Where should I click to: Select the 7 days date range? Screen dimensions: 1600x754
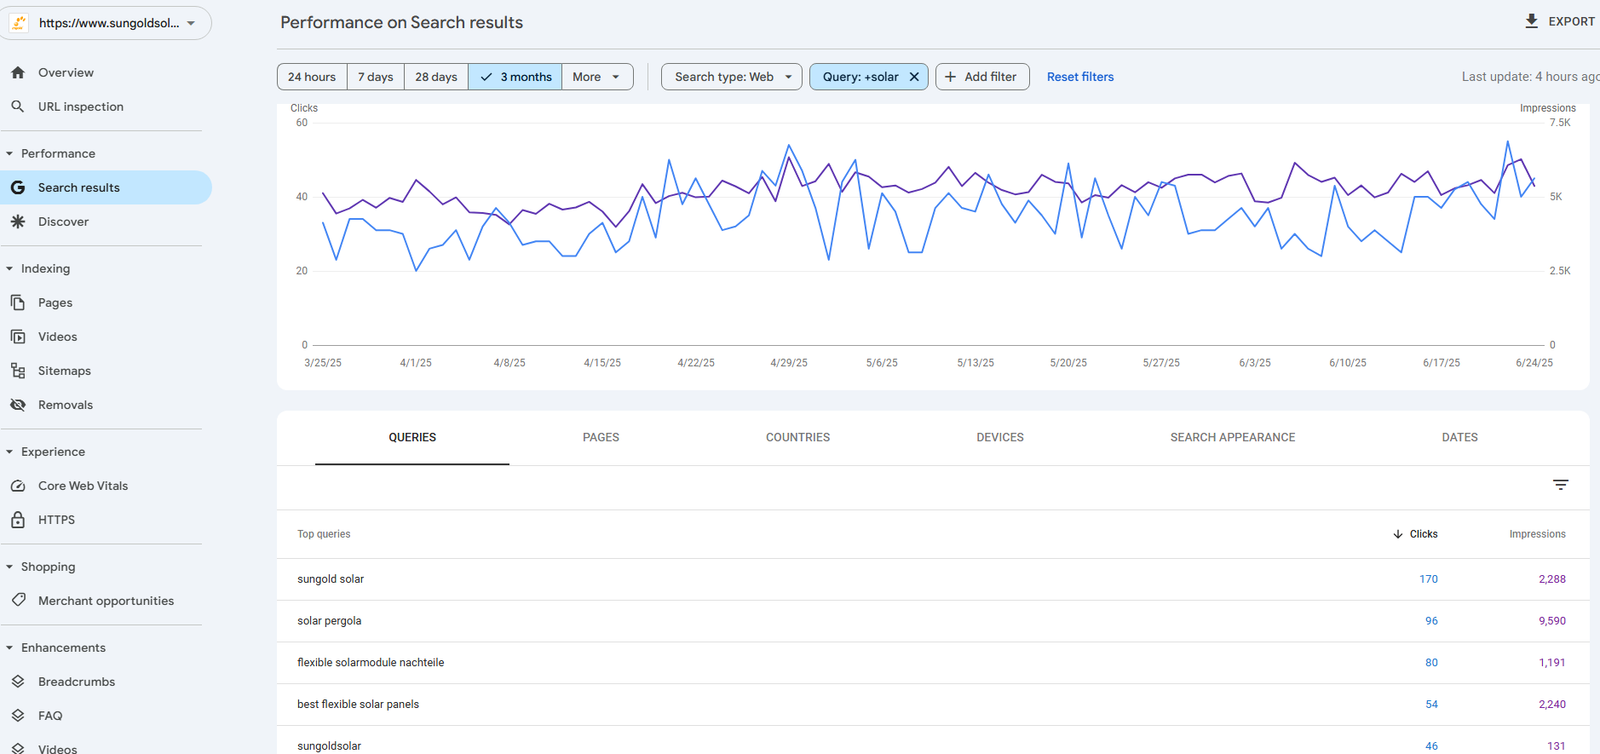(x=376, y=77)
